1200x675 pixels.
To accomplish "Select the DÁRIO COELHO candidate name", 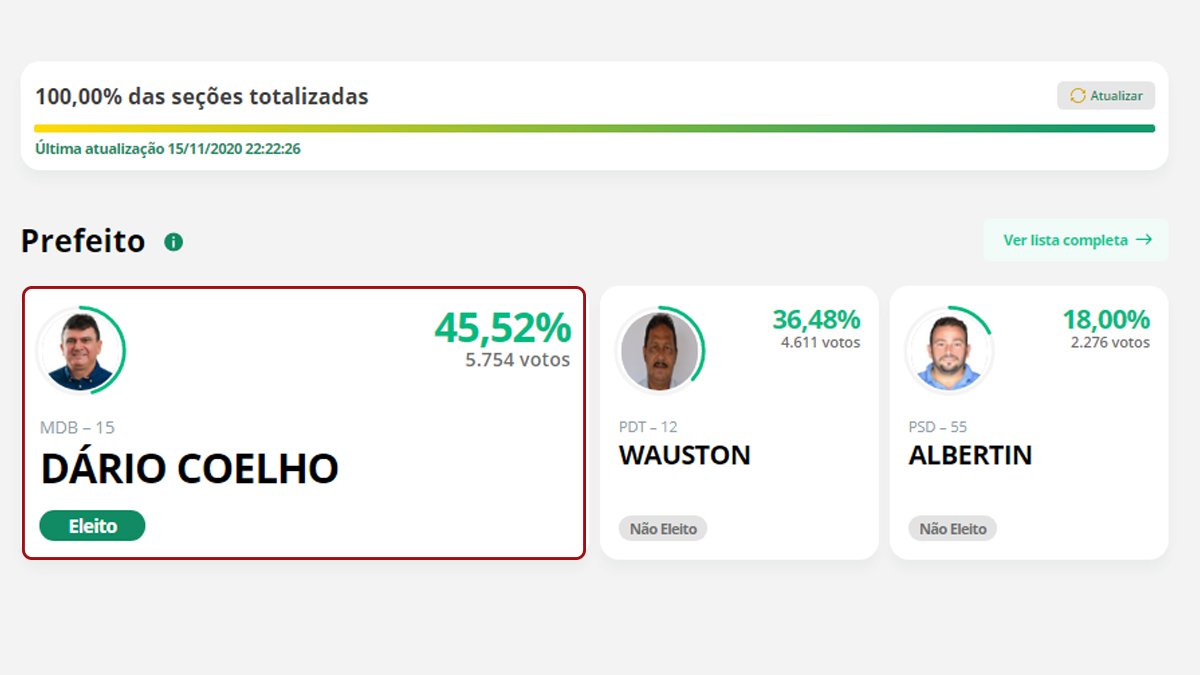I will (189, 469).
